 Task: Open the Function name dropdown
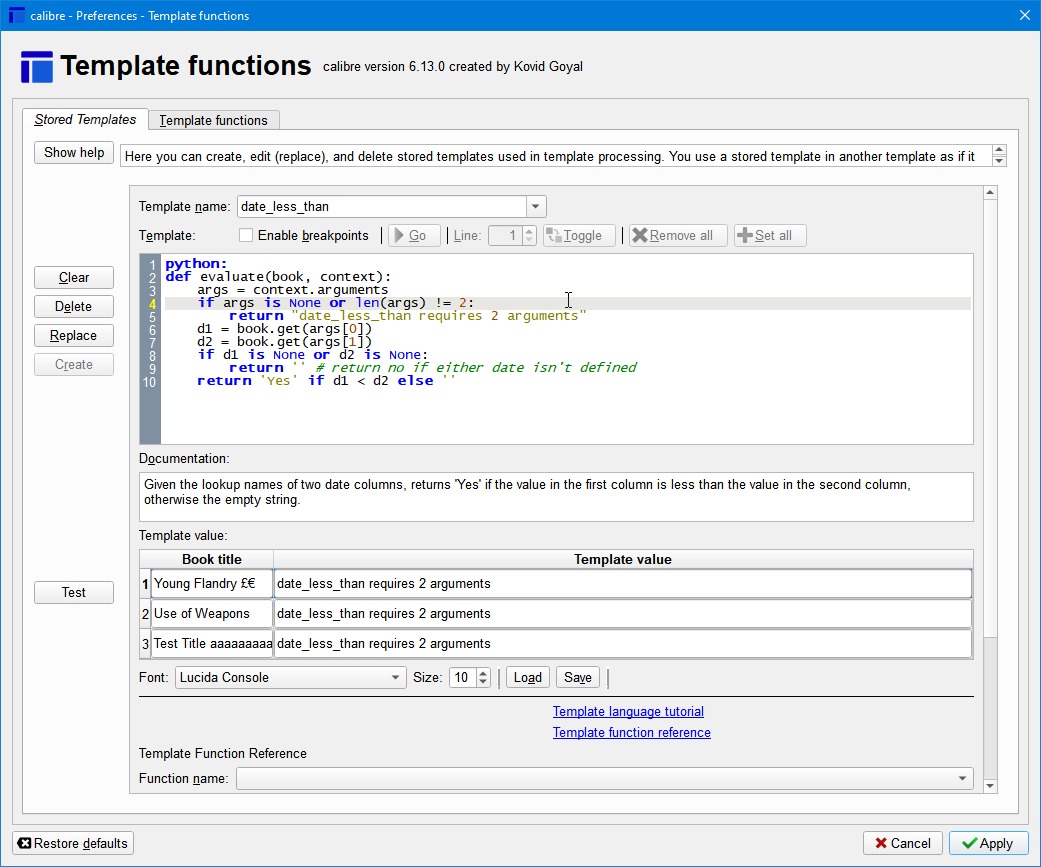(x=962, y=779)
